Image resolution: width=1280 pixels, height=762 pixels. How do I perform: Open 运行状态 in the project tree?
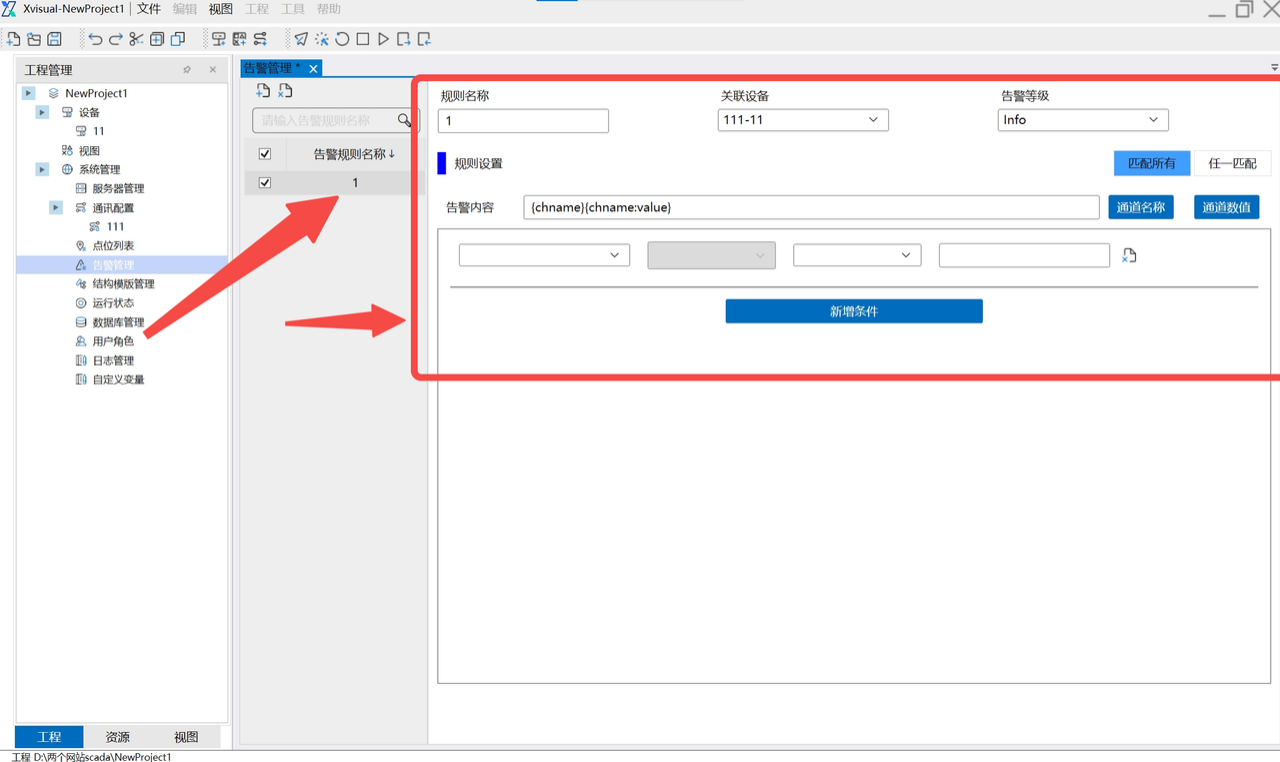point(113,303)
